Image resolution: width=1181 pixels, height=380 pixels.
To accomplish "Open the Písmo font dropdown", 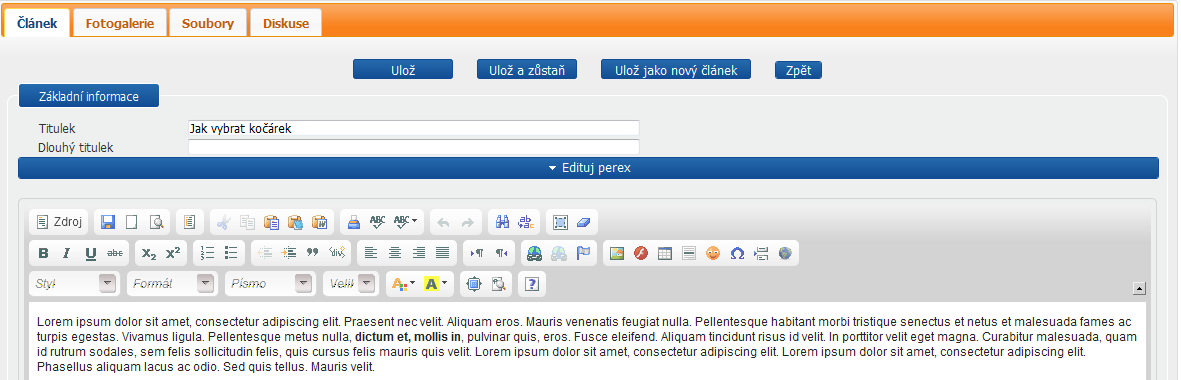I will [270, 284].
